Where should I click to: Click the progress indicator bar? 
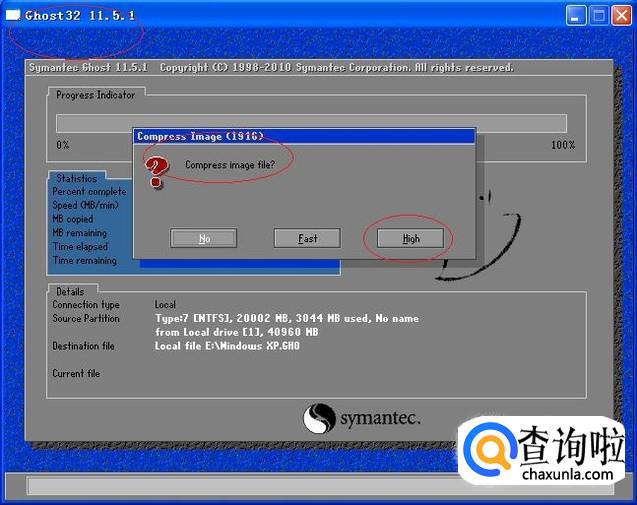point(312,123)
